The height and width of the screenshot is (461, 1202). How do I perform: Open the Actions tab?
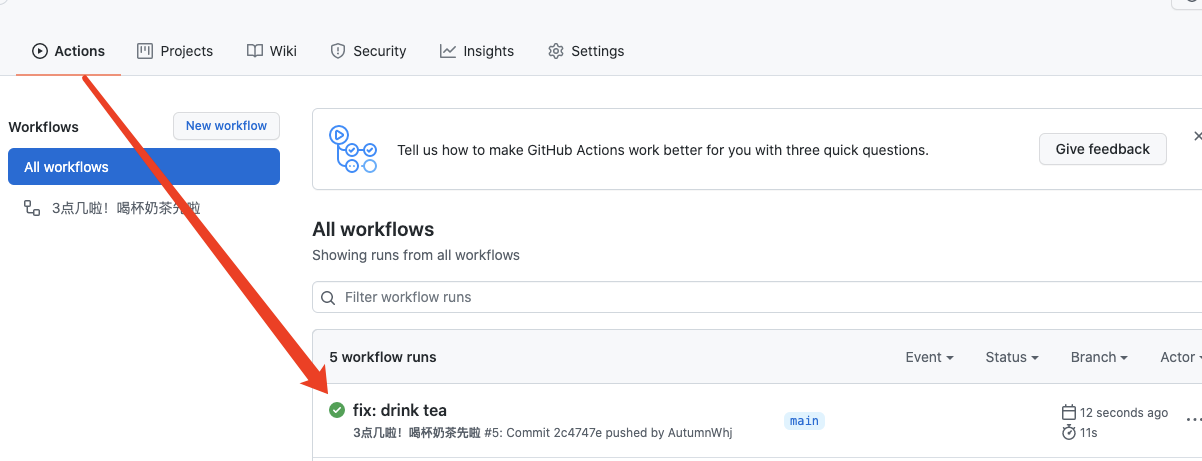pos(68,51)
